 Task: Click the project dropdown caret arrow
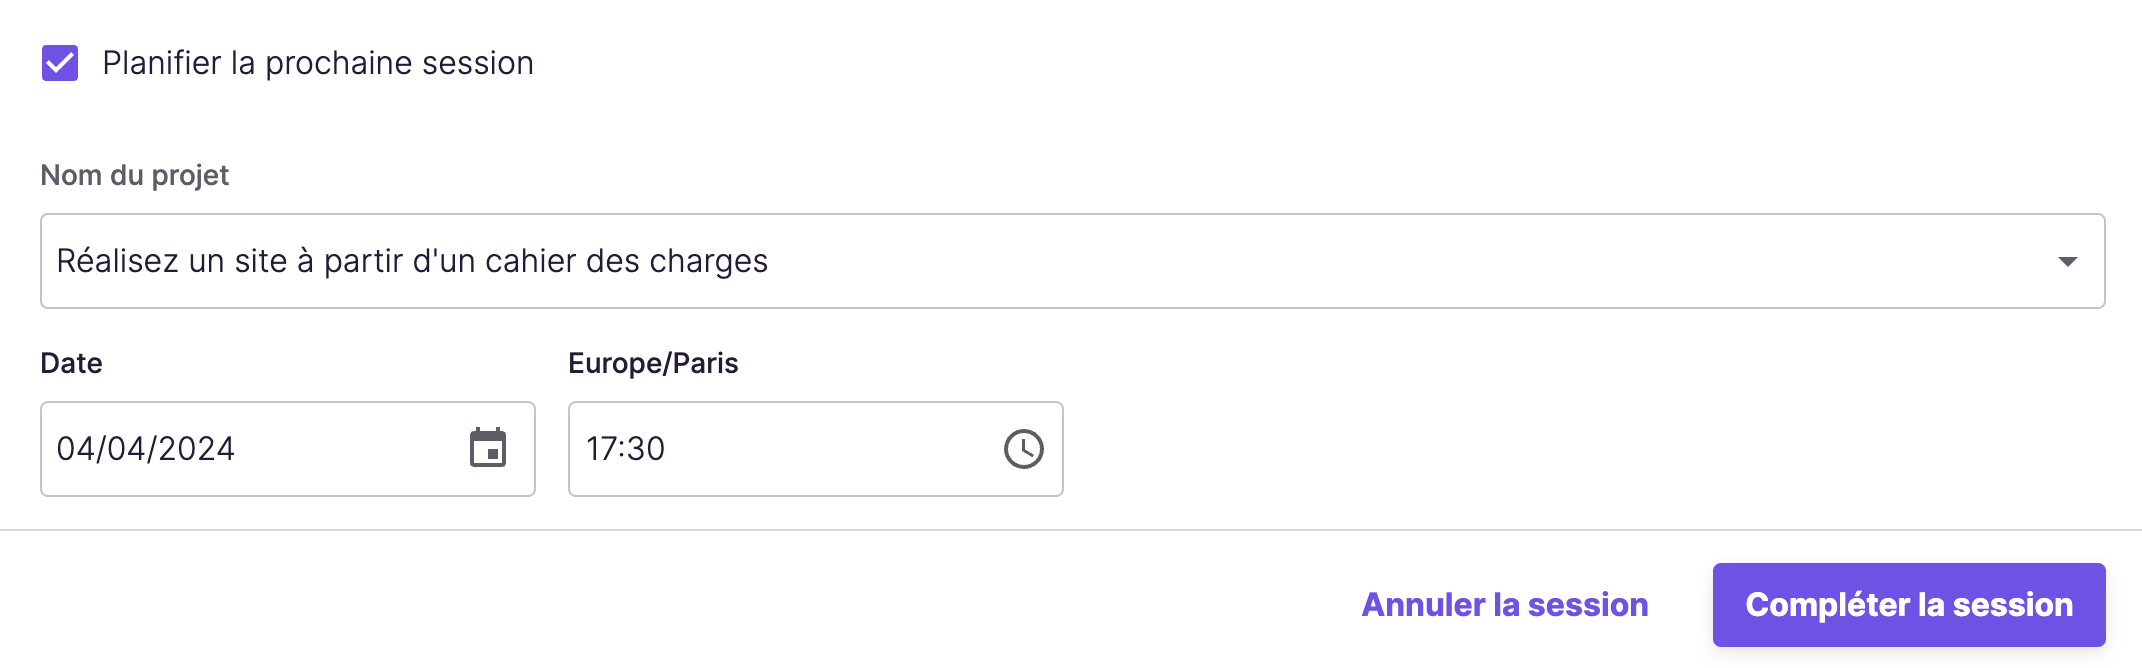2068,262
